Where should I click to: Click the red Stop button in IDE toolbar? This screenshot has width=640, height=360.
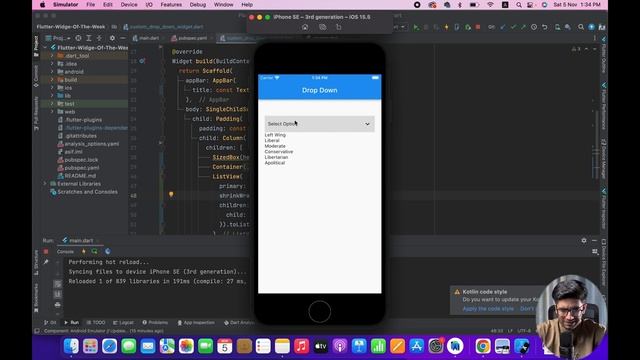[478, 27]
